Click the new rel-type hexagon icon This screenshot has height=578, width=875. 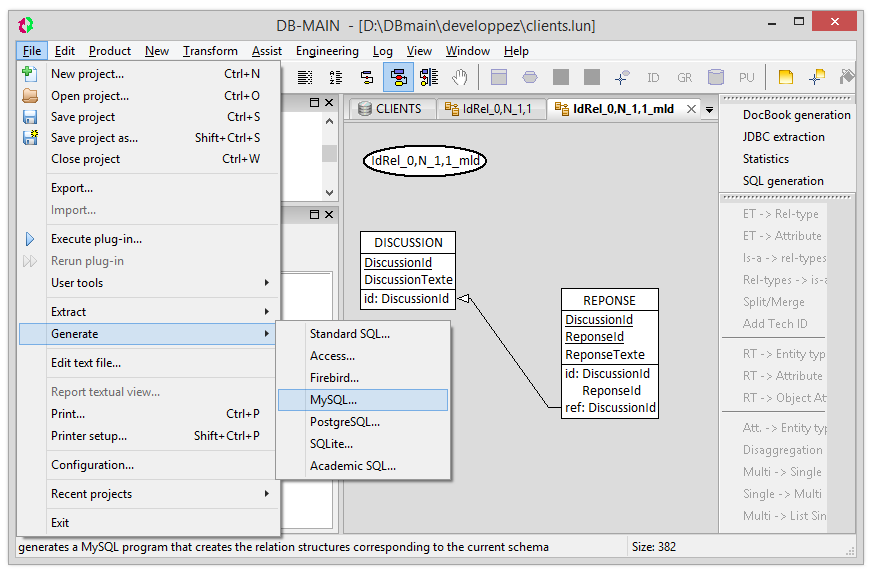(x=530, y=77)
